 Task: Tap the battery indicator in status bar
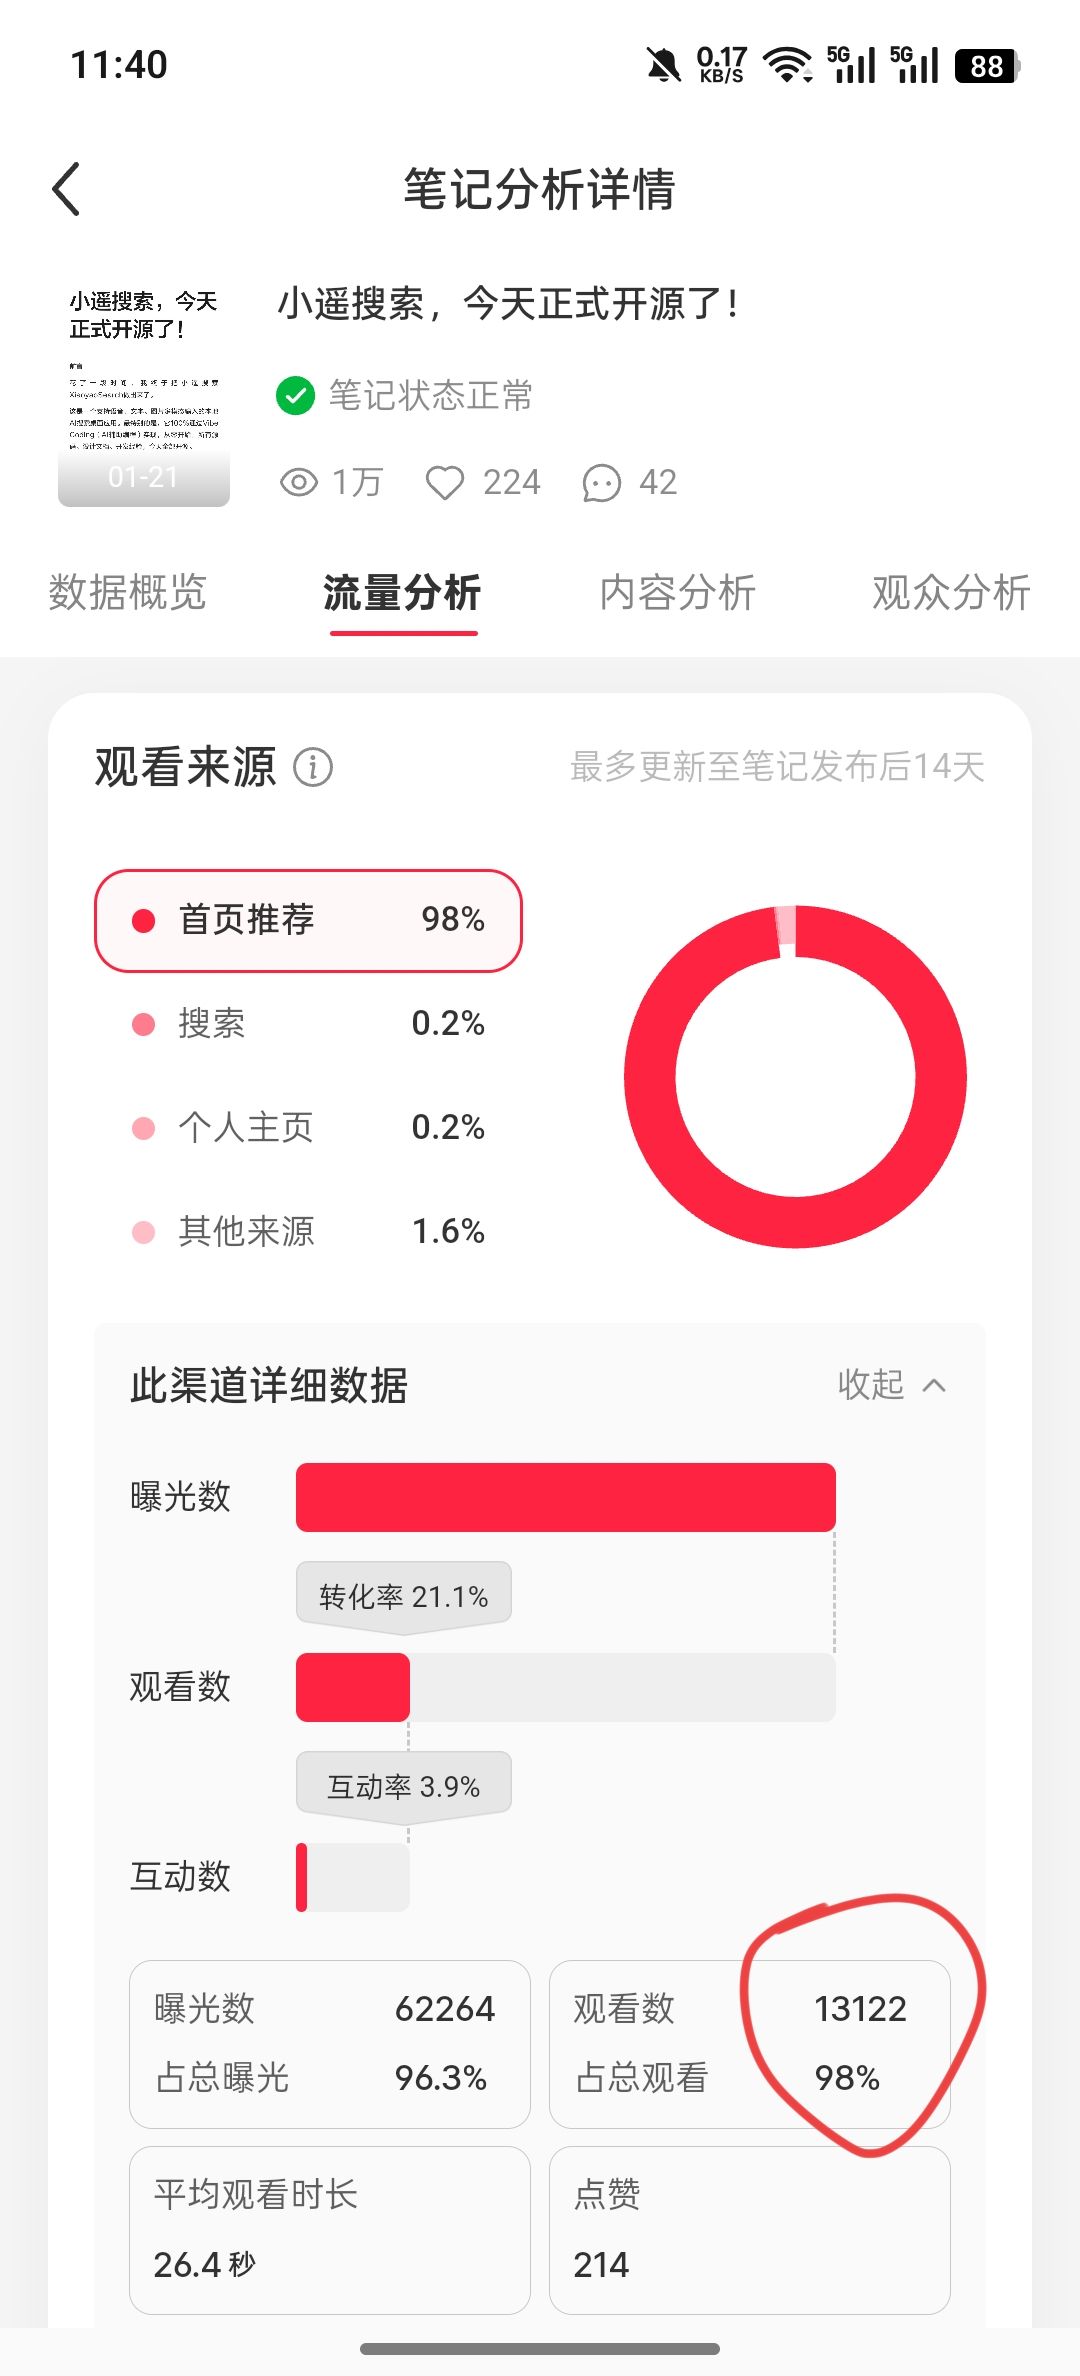pyautogui.click(x=987, y=66)
